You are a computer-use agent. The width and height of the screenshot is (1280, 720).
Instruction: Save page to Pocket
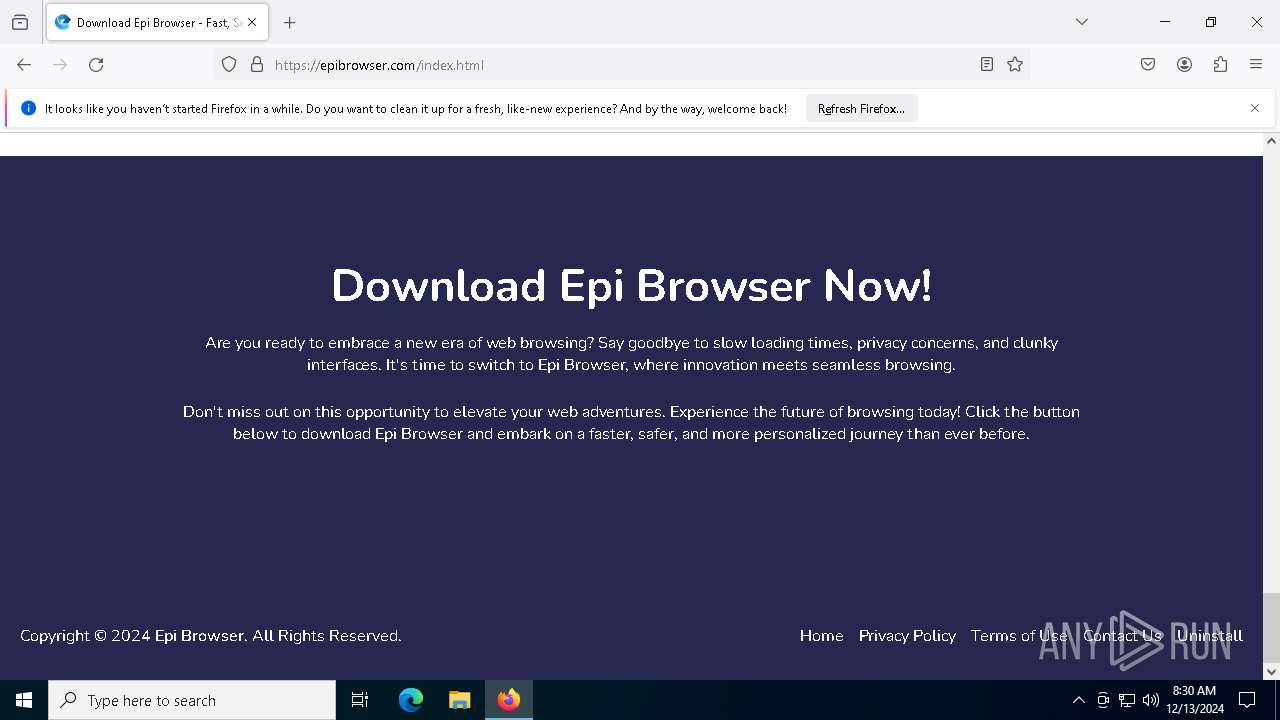pos(1148,65)
